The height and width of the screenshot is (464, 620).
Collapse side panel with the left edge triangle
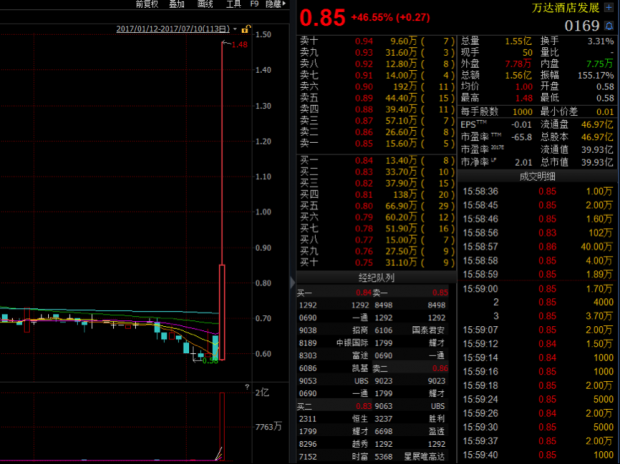293,282
